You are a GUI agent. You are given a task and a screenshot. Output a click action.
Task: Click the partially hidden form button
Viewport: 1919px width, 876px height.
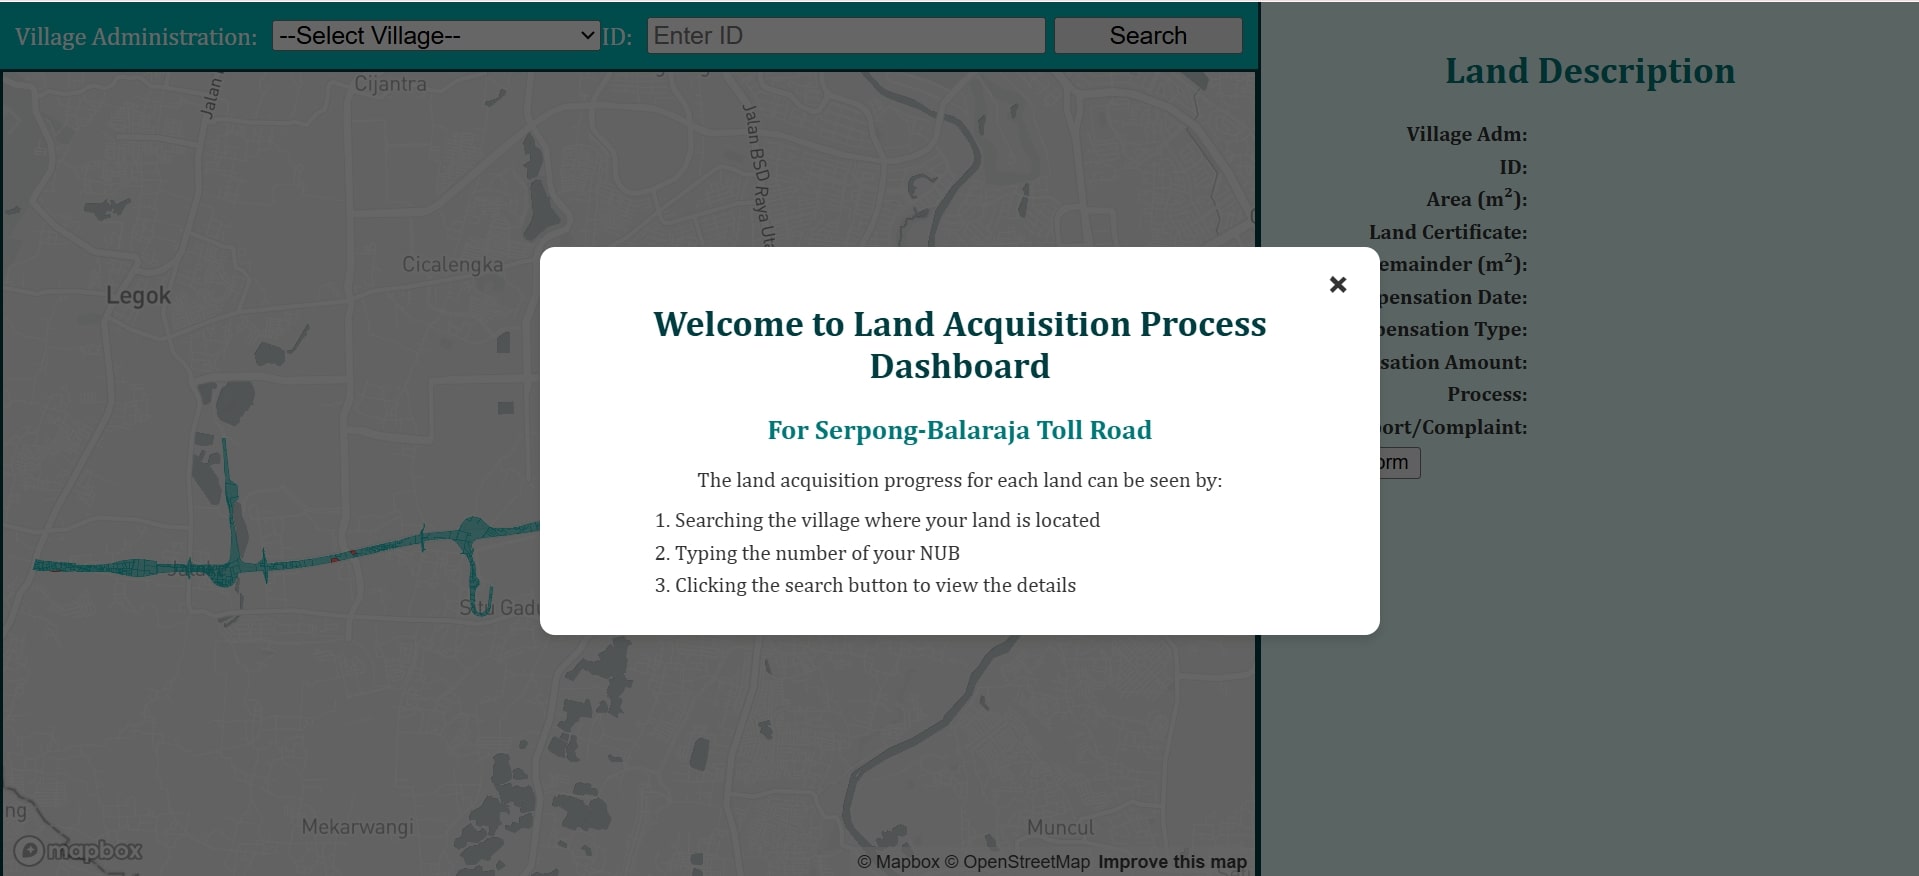click(1399, 462)
